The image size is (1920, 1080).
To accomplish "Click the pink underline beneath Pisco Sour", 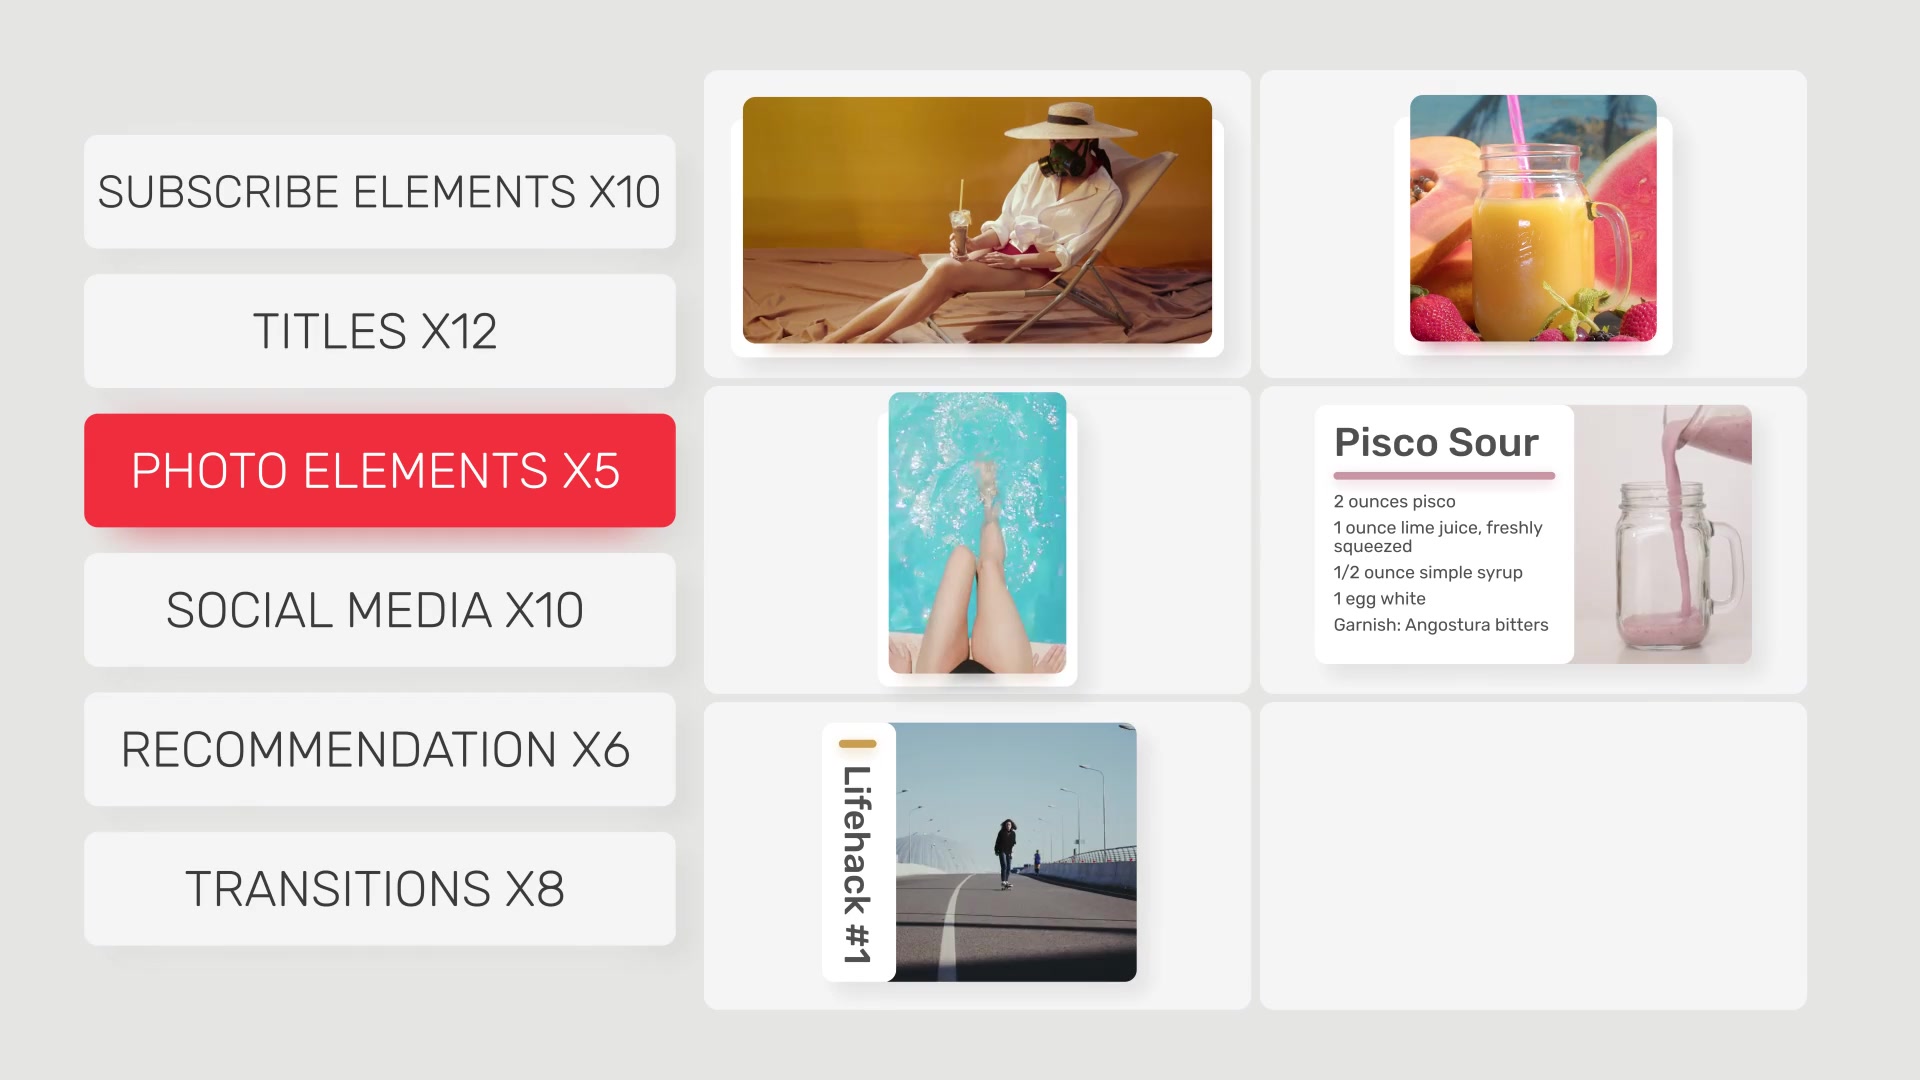I will 1444,476.
